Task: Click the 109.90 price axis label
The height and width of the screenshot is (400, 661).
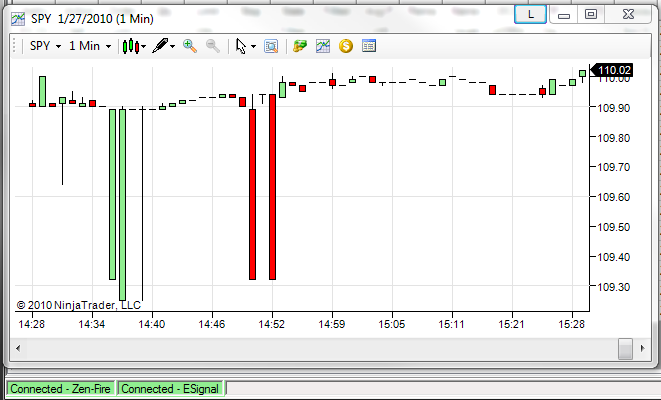Action: pyautogui.click(x=614, y=108)
